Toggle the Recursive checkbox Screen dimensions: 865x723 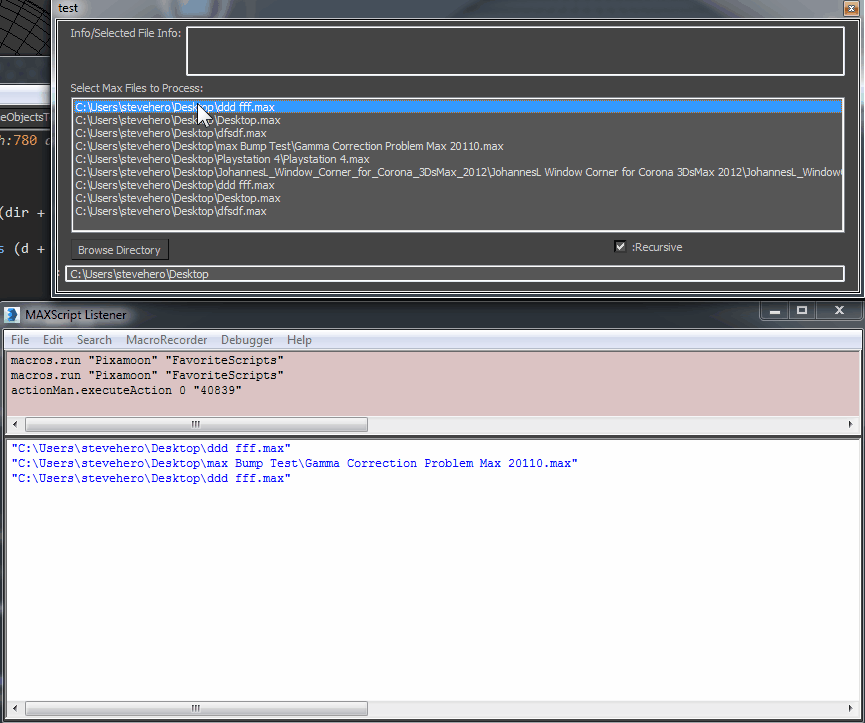click(620, 247)
